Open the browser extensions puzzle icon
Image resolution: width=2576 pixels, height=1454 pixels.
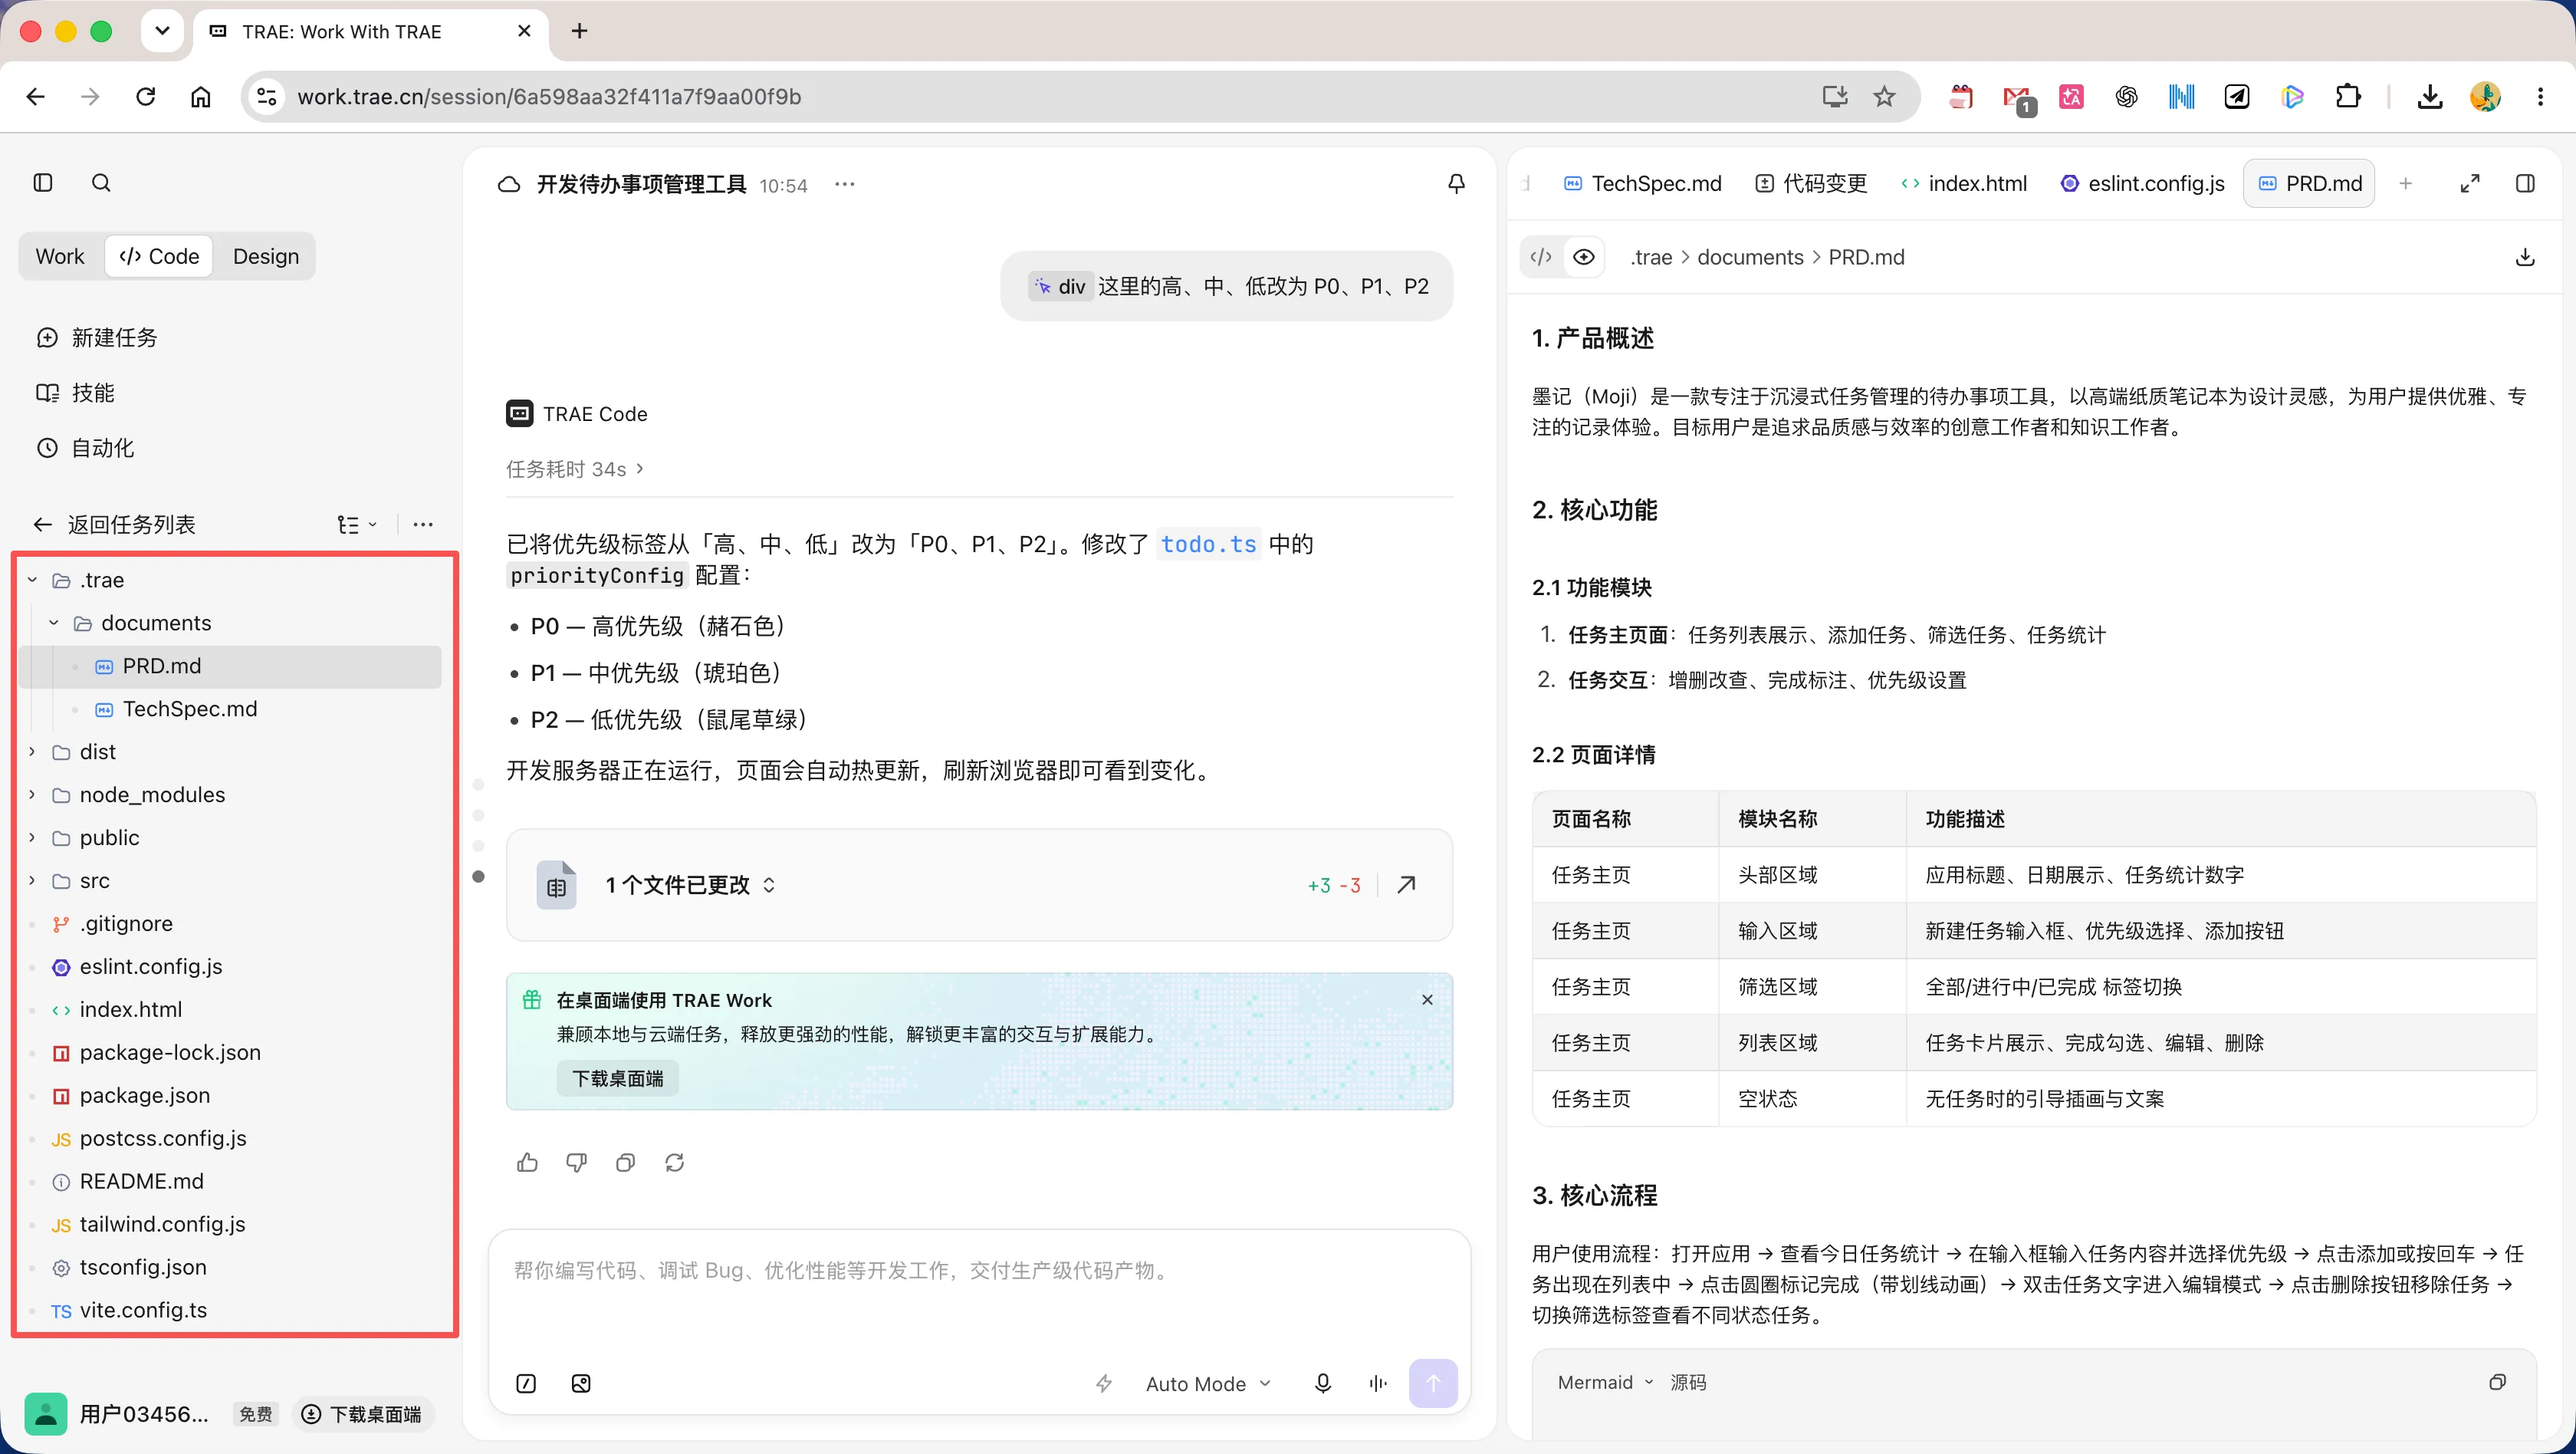[x=2348, y=97]
